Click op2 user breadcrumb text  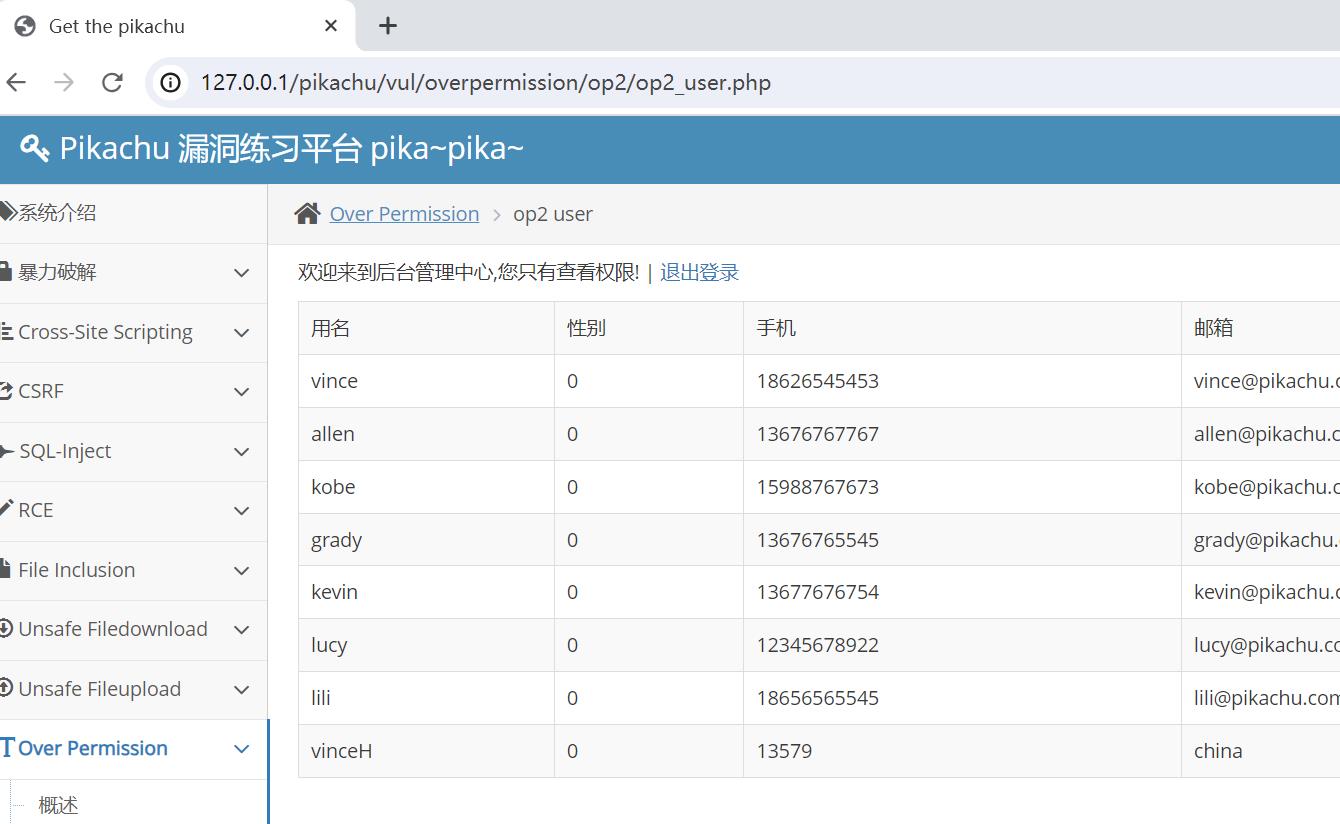(x=553, y=214)
